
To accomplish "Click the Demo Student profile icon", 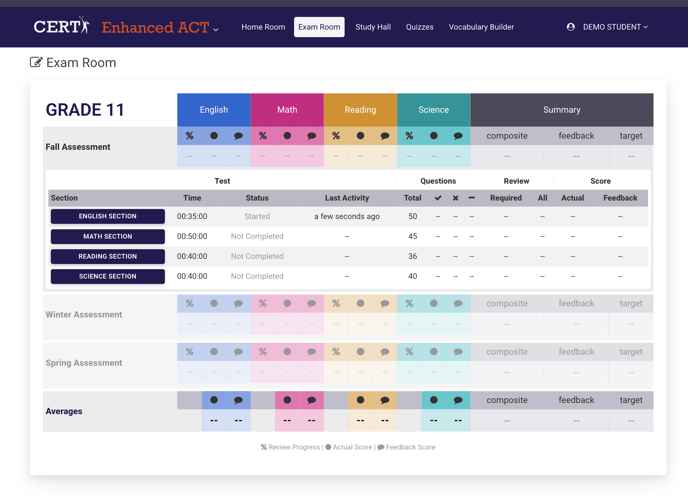I will click(x=571, y=27).
